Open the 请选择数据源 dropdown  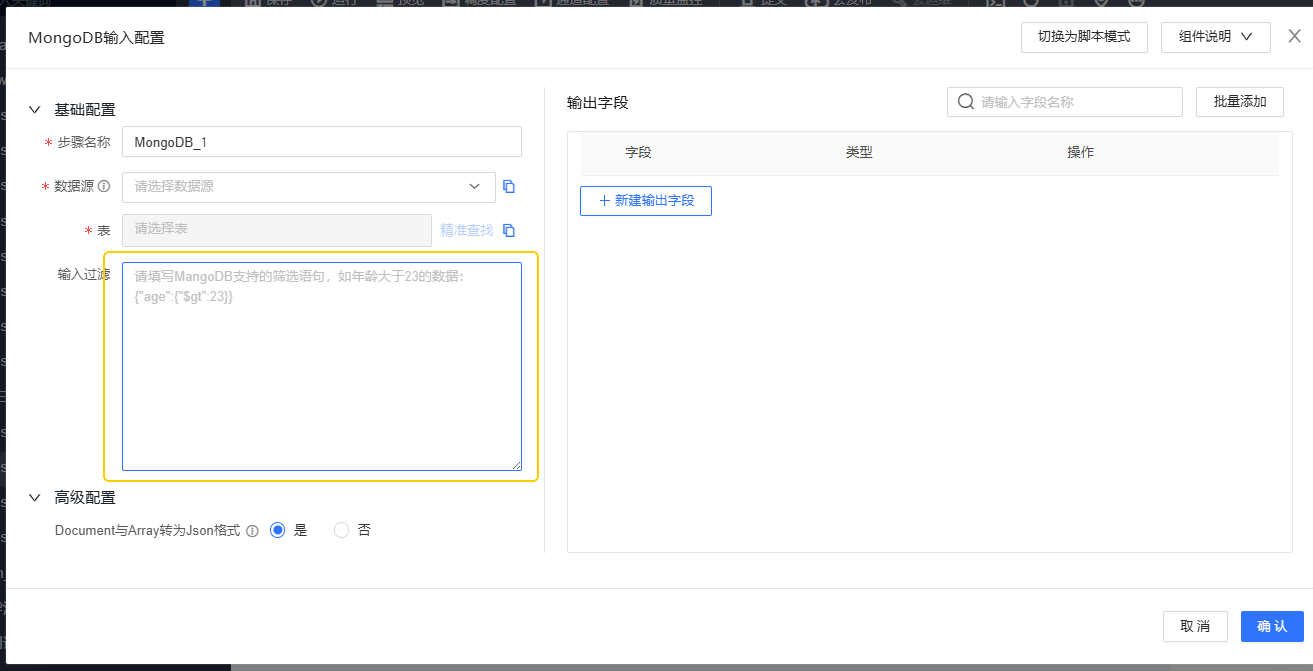pos(309,187)
